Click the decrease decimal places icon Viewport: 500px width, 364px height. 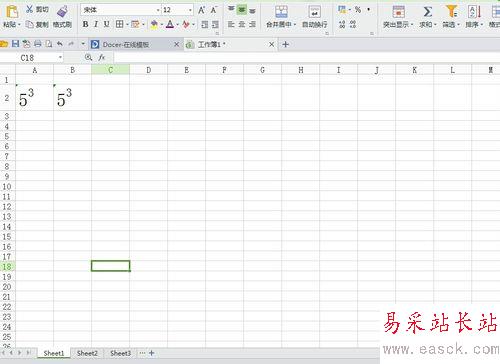(x=353, y=24)
